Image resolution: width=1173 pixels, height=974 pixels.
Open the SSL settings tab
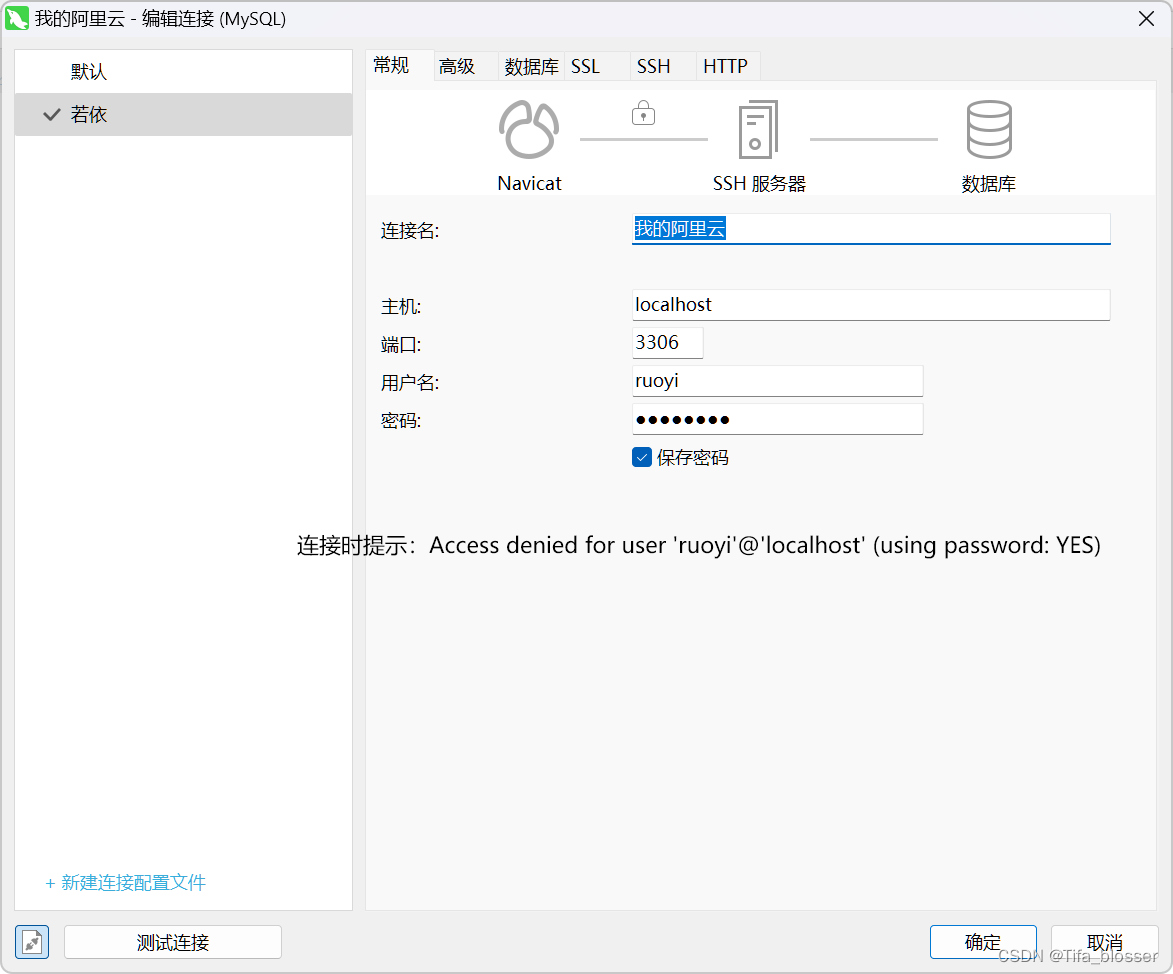585,65
